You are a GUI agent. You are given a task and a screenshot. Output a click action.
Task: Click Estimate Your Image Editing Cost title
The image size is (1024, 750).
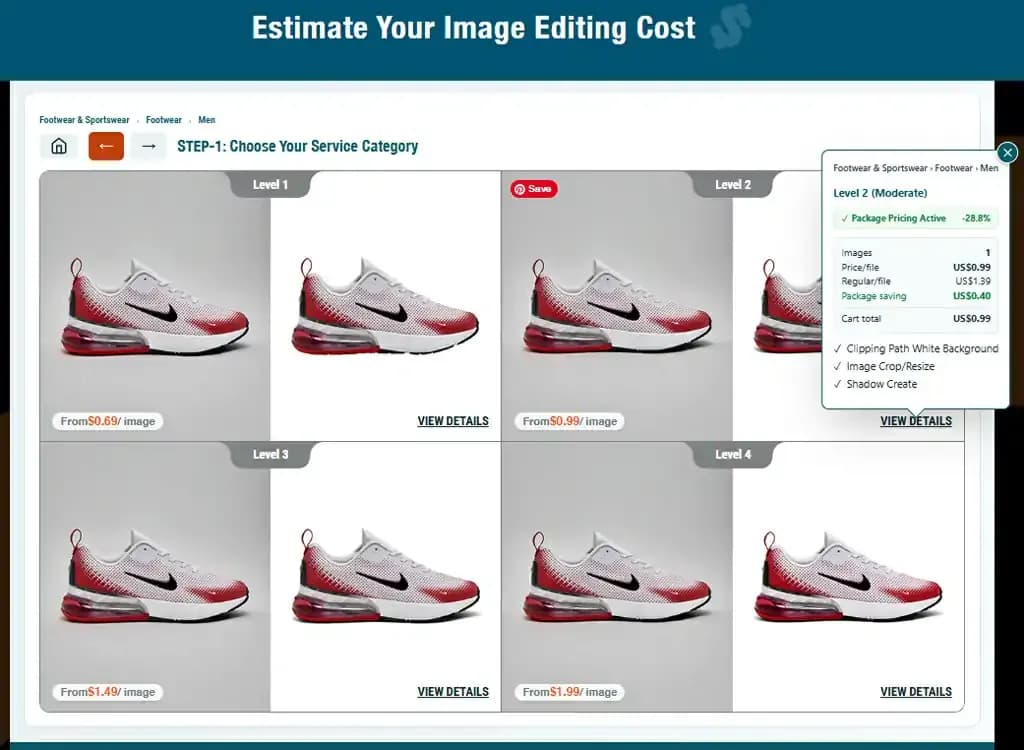point(473,28)
